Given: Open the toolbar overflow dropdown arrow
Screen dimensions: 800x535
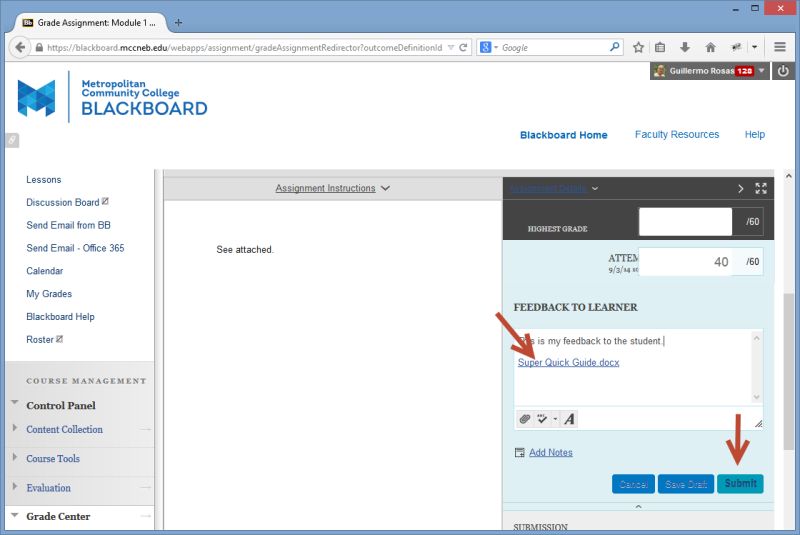Looking at the screenshot, I should tap(755, 47).
